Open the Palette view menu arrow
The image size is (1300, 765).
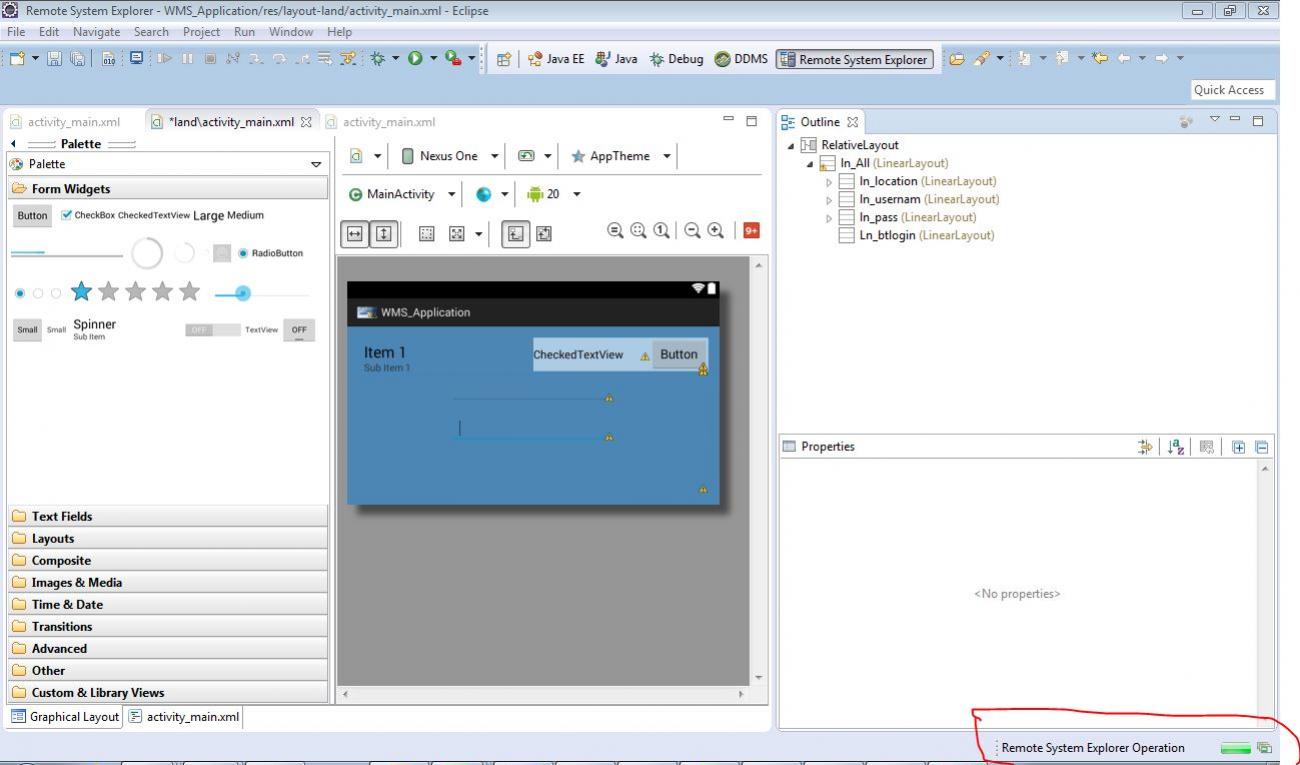317,165
